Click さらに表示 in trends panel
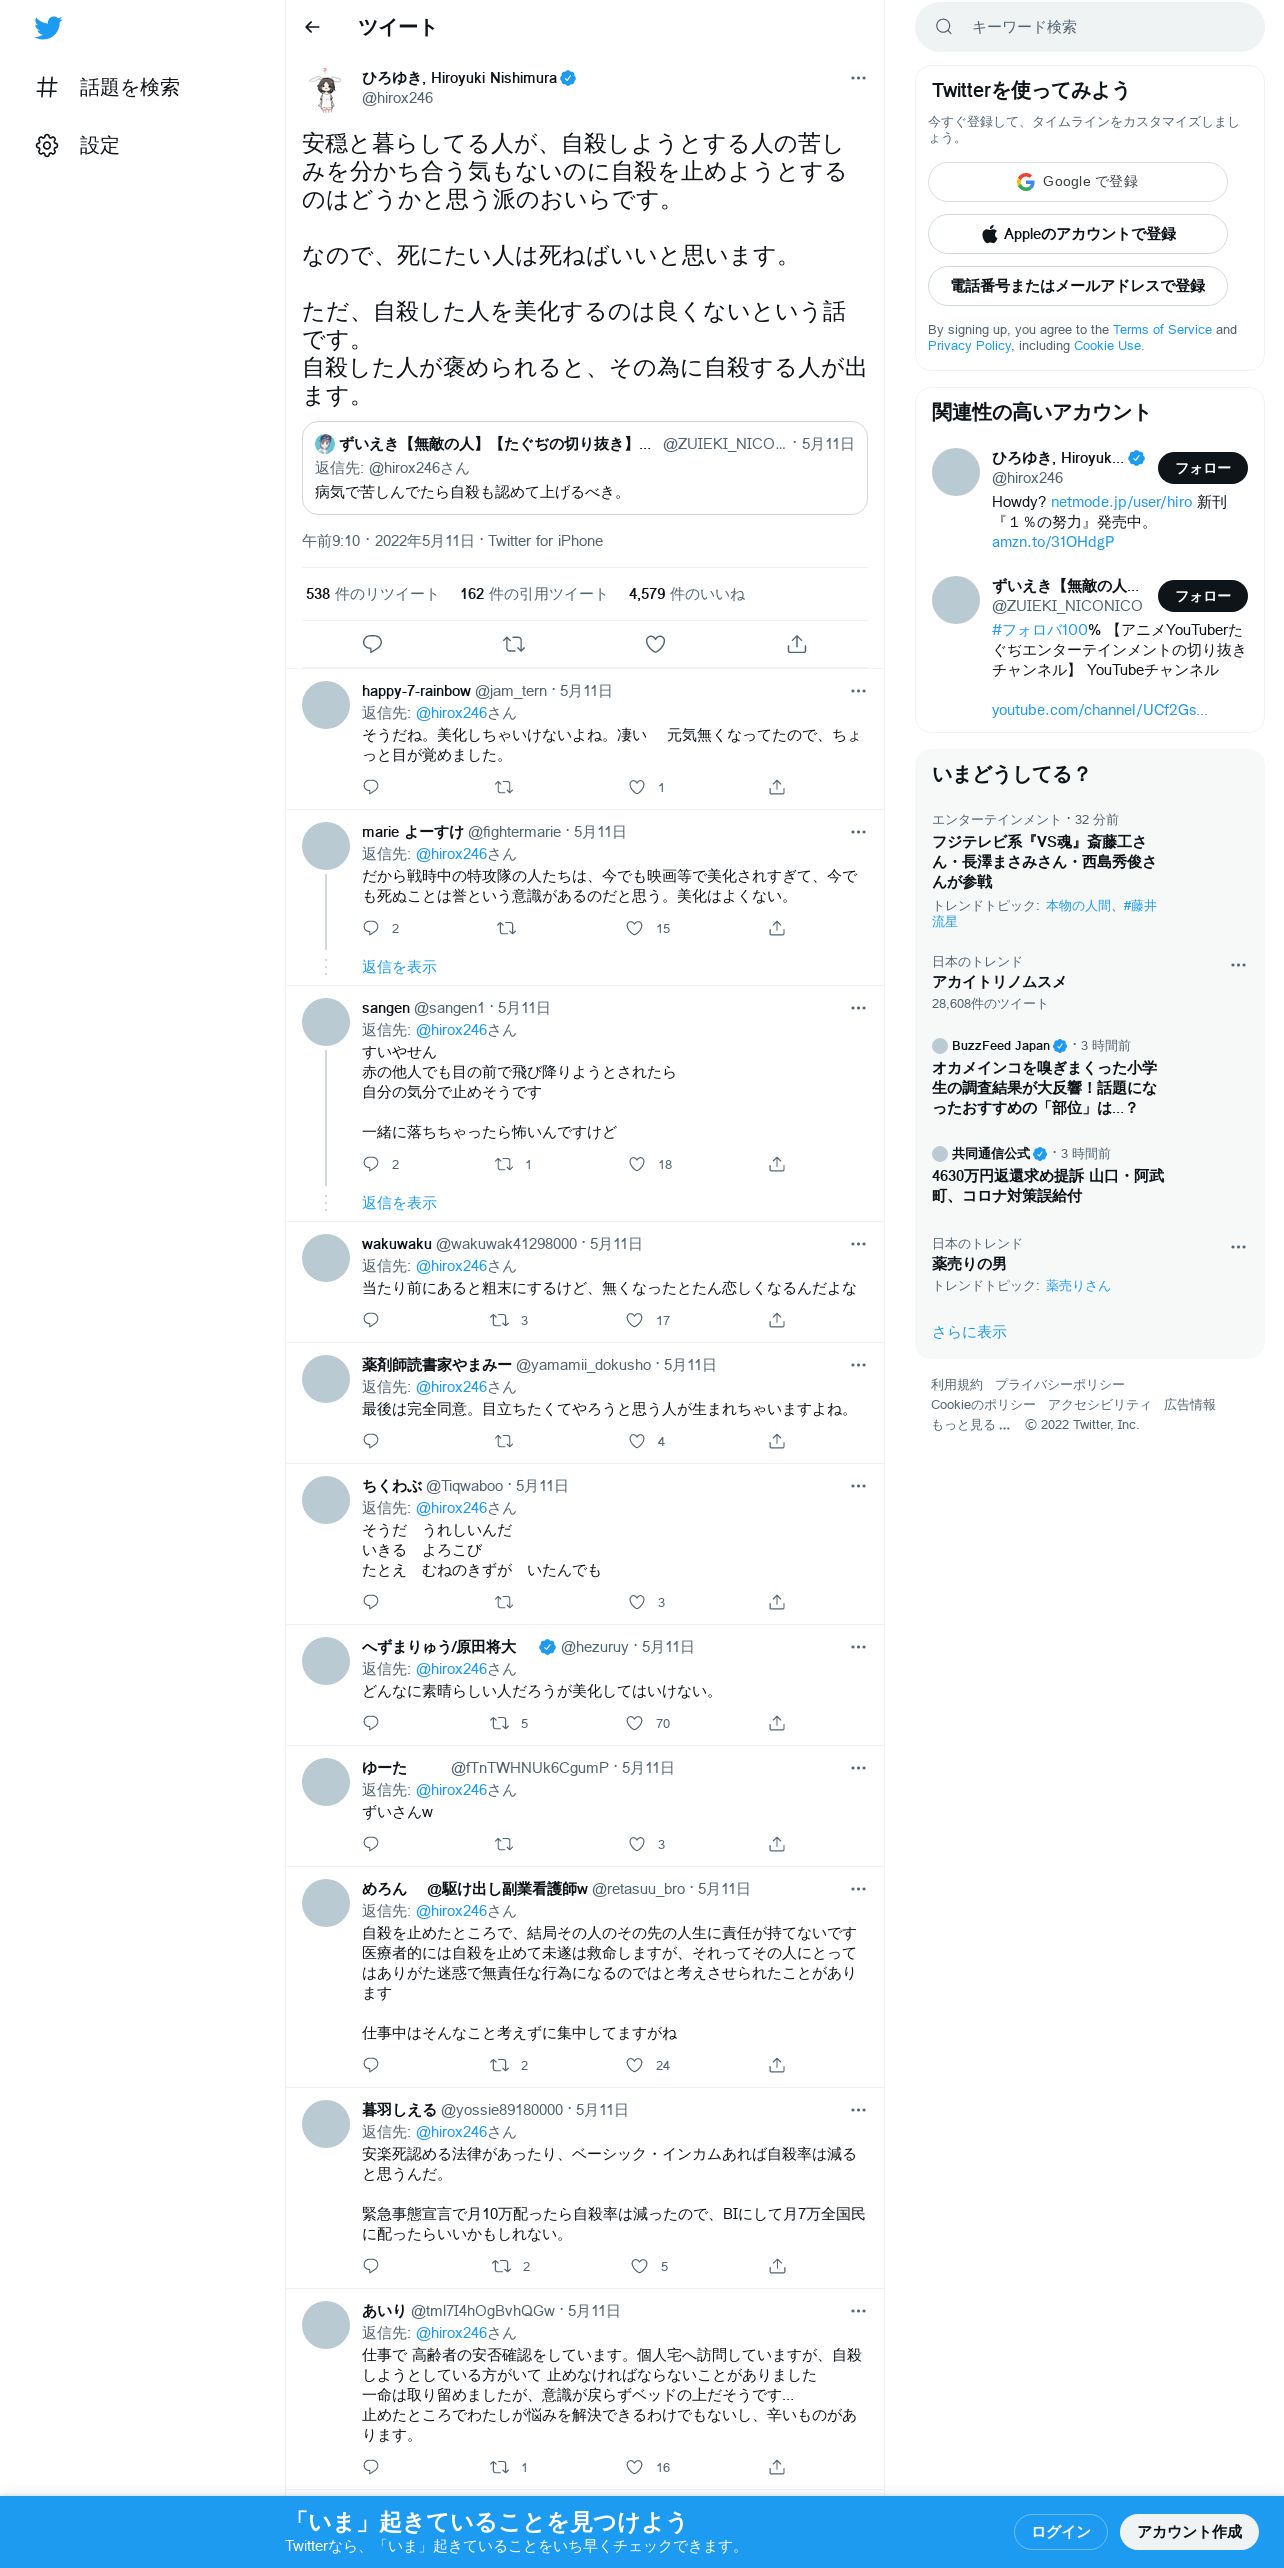This screenshot has height=2568, width=1284. [969, 1332]
